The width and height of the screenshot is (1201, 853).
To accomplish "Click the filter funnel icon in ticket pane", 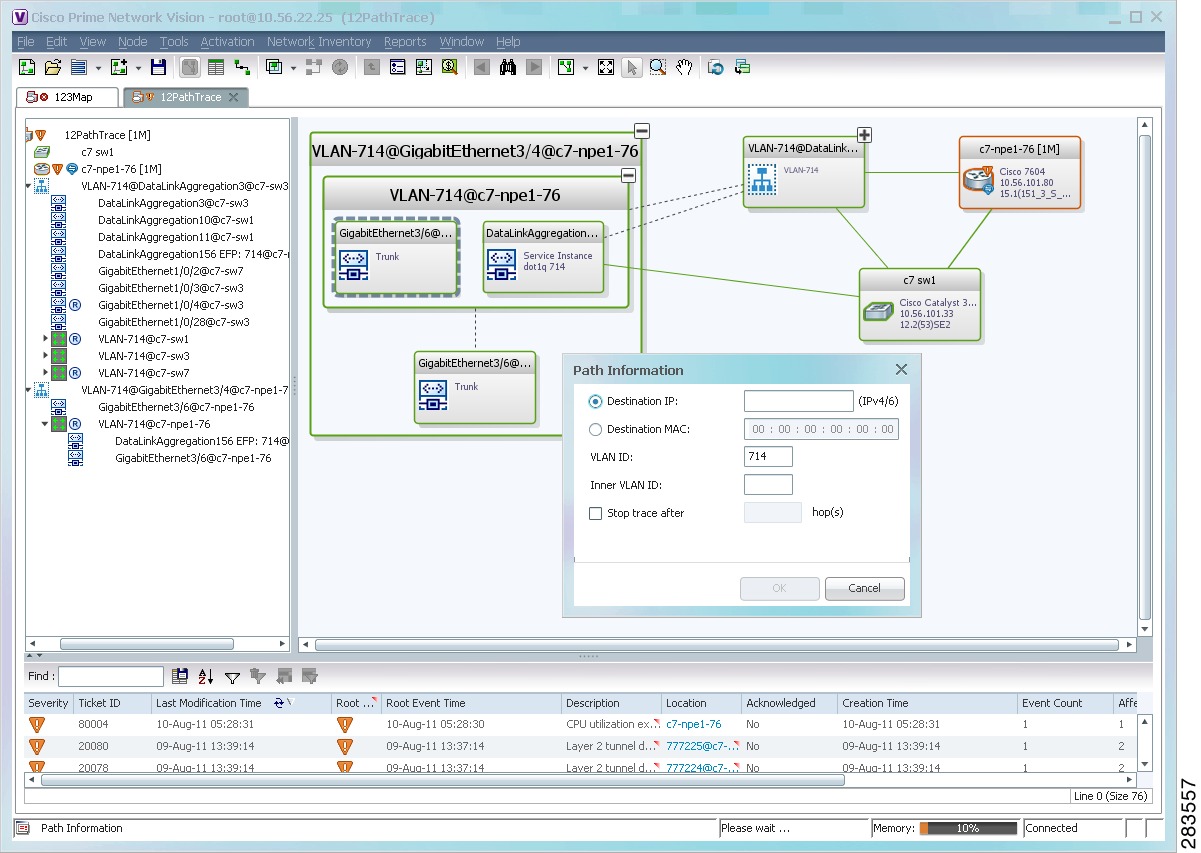I will 232,677.
